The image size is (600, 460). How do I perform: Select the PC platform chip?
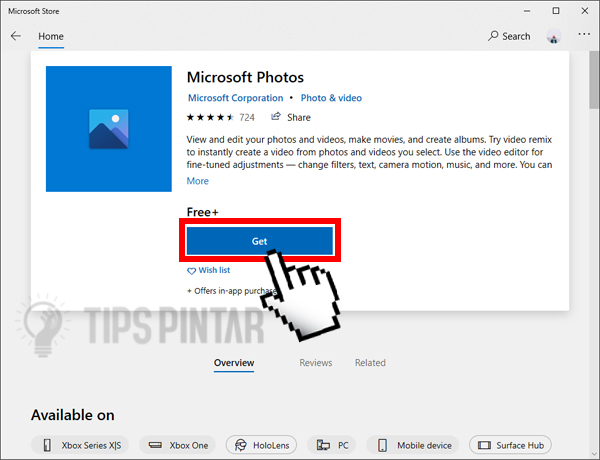click(x=331, y=445)
